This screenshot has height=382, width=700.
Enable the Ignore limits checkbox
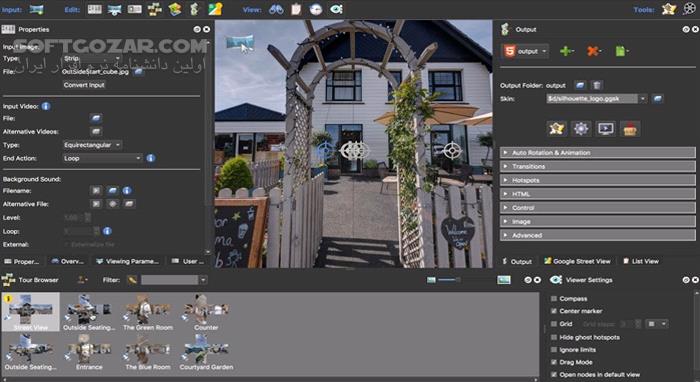pos(554,350)
